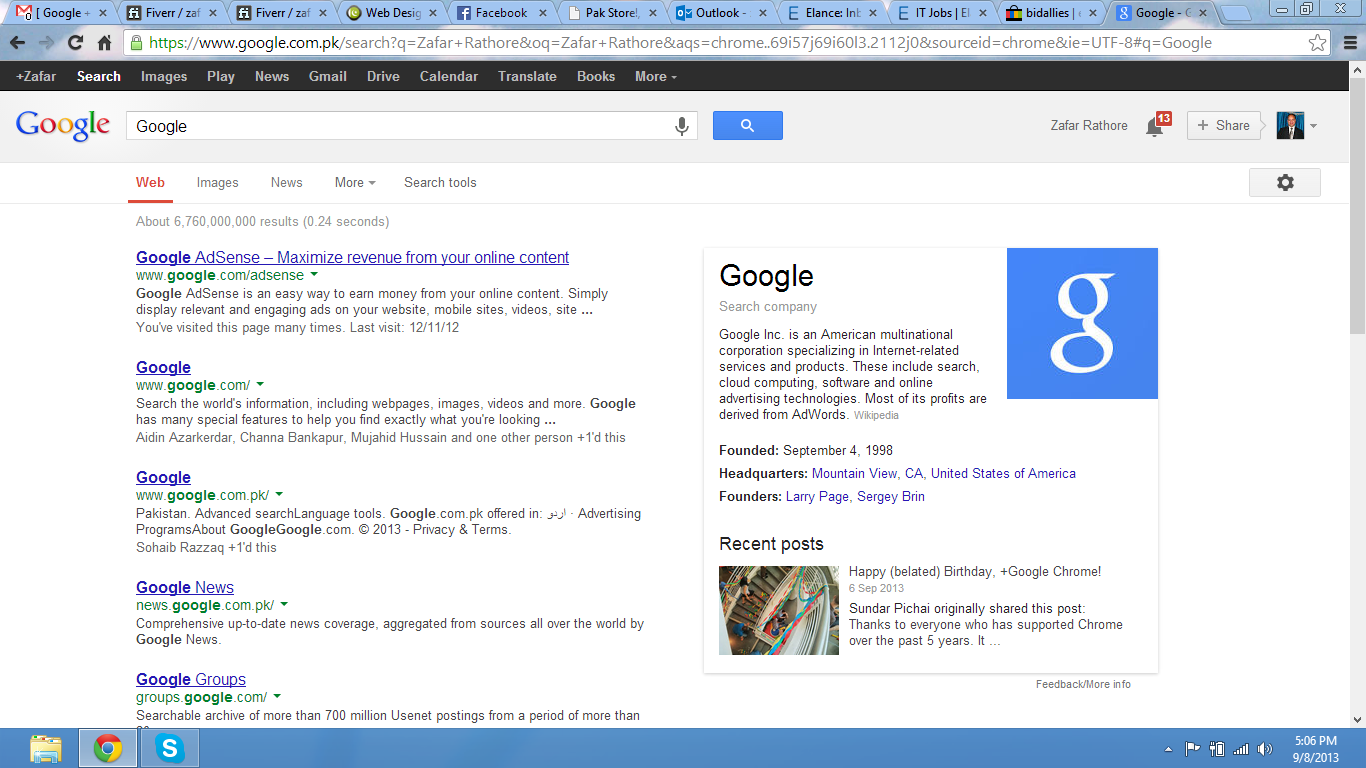Screen dimensions: 1366x768
Task: Switch to the Facebook browser tab
Action: [500, 13]
